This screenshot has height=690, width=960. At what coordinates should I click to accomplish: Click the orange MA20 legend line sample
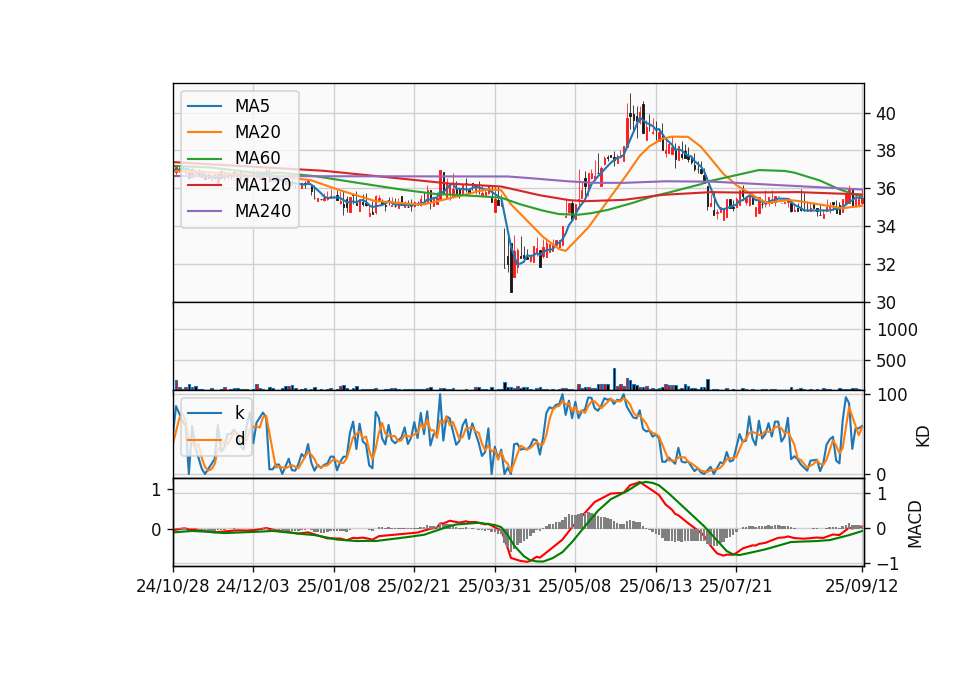204,132
